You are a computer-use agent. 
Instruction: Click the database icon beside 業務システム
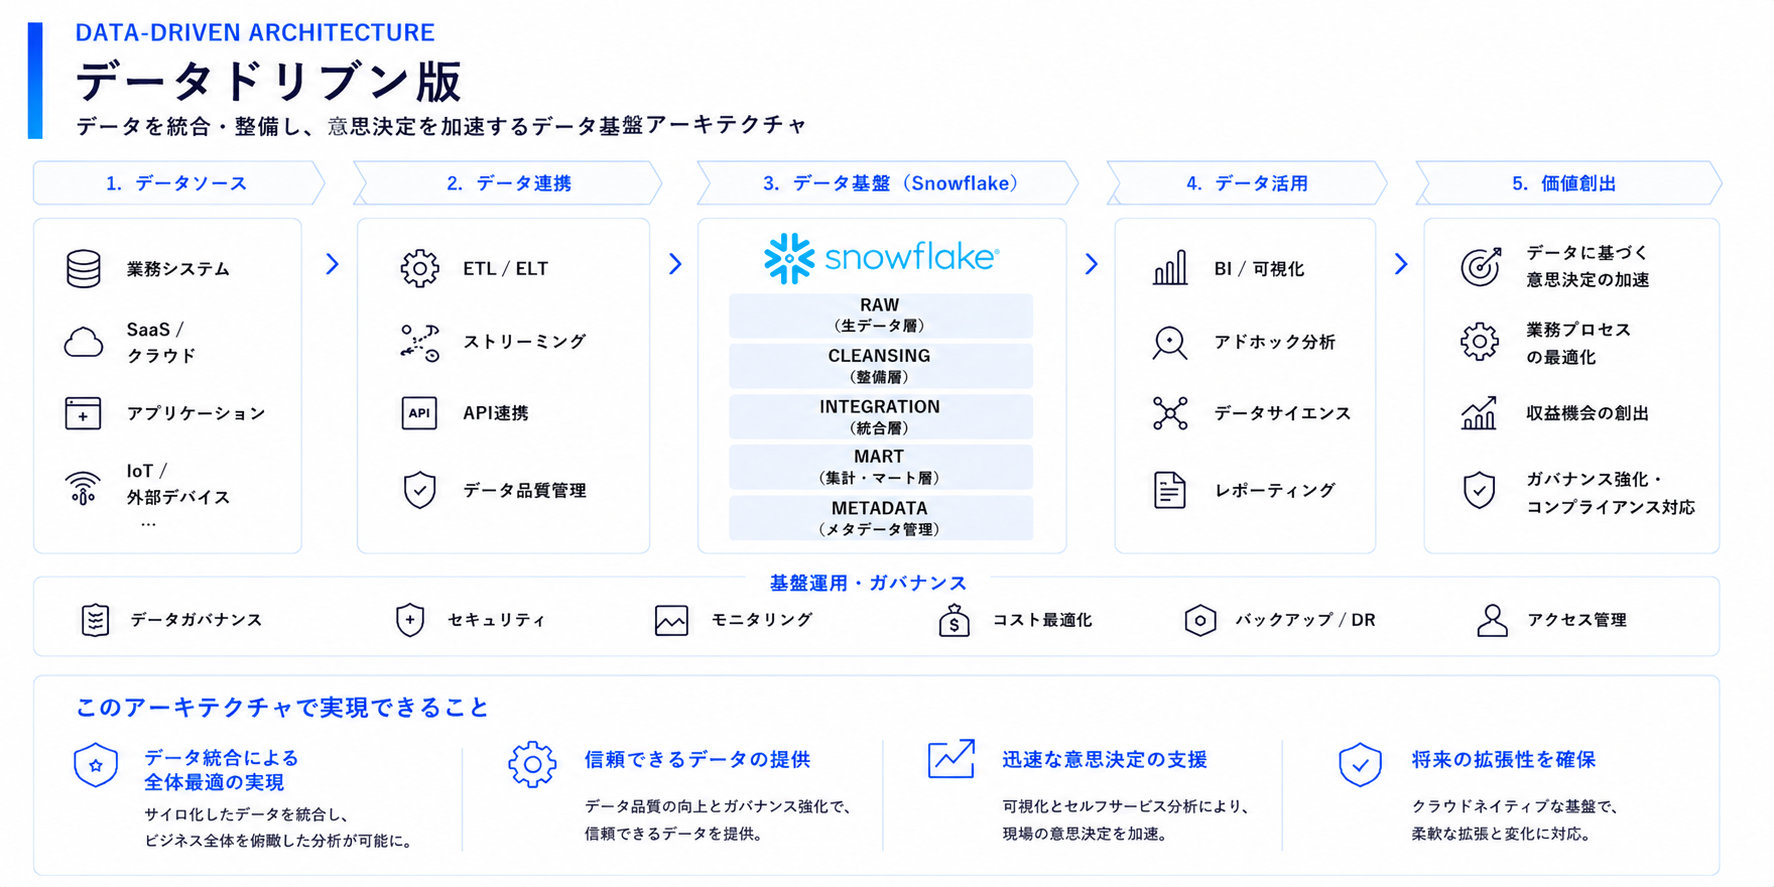tap(83, 269)
